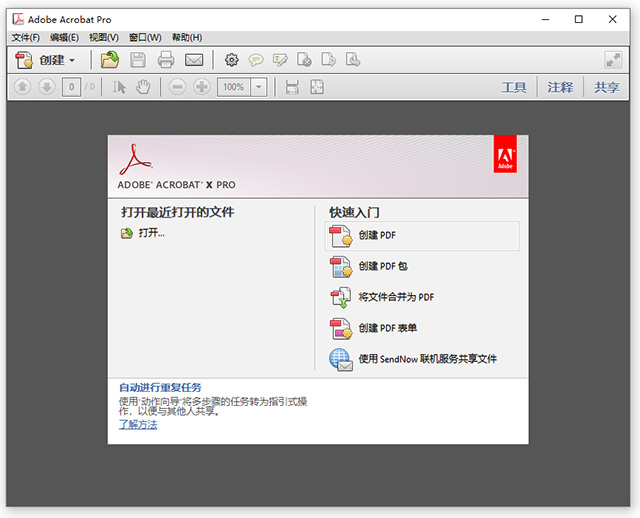Click the Fit one full page icon
The image size is (640, 518).
317,87
